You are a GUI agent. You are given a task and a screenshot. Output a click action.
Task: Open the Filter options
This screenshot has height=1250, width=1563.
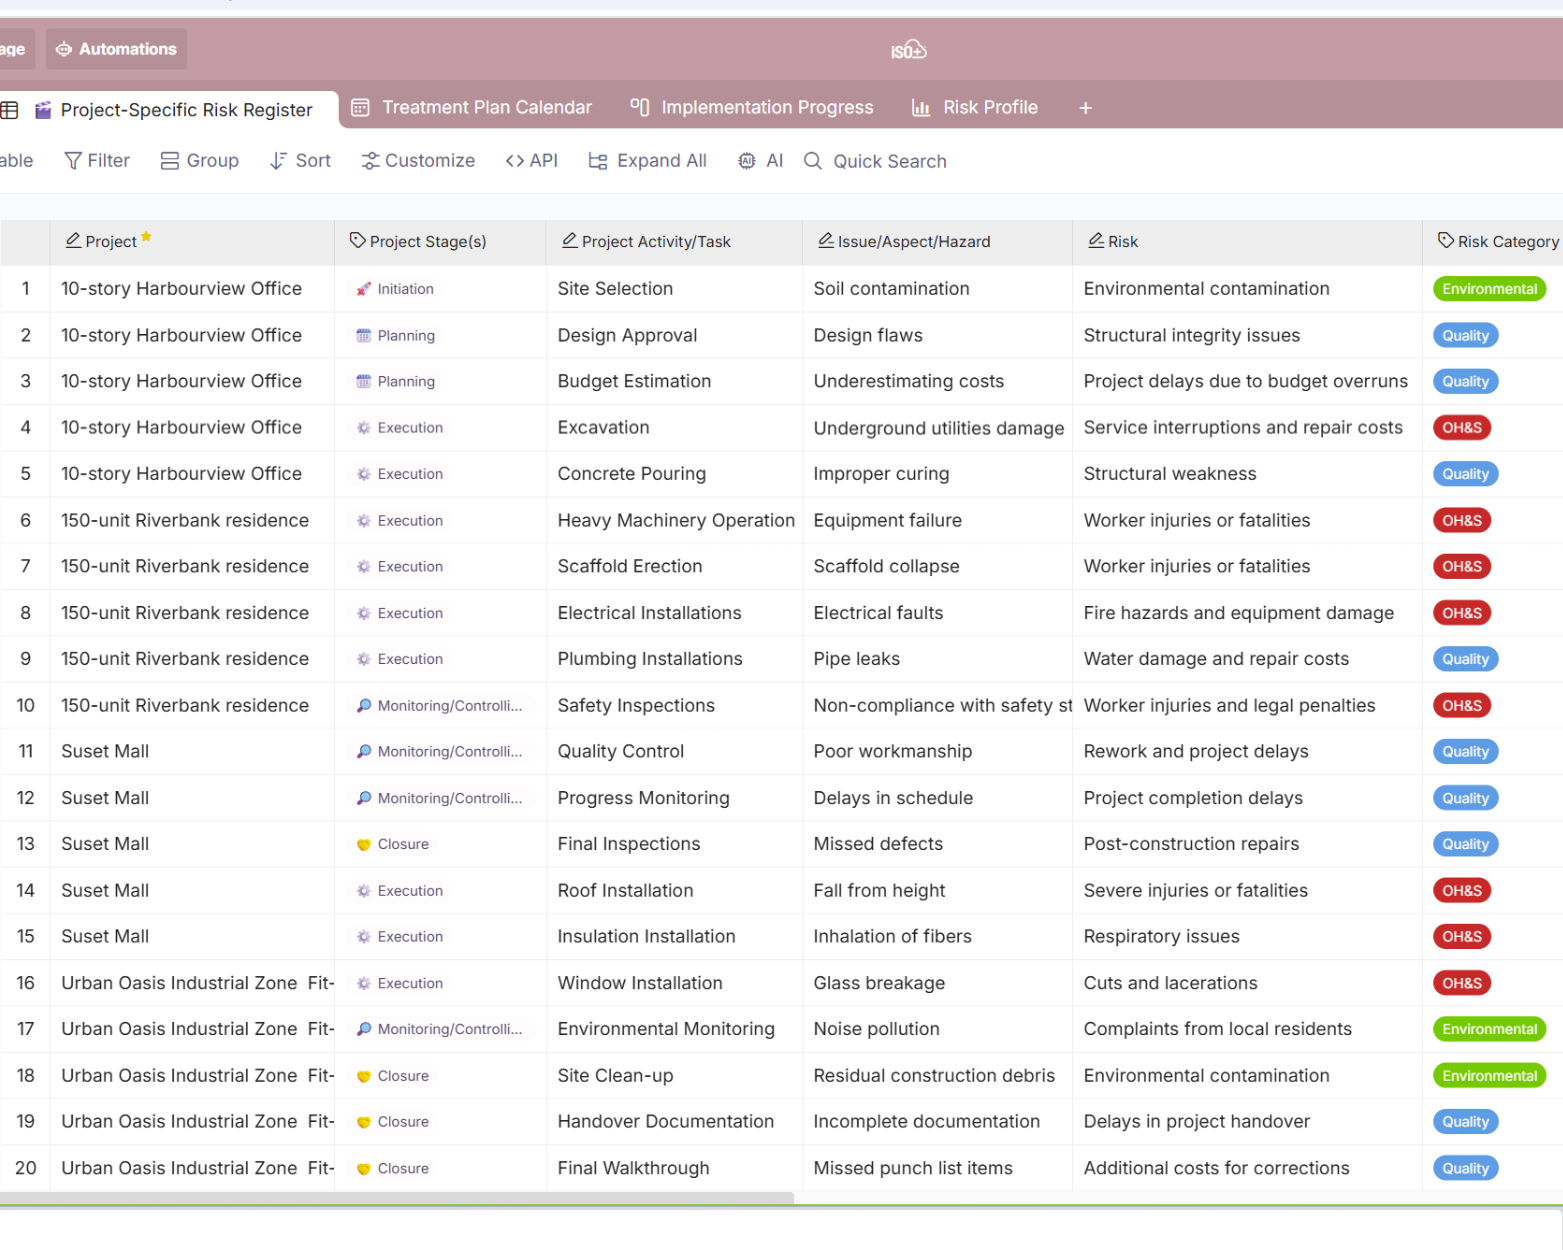(x=97, y=161)
